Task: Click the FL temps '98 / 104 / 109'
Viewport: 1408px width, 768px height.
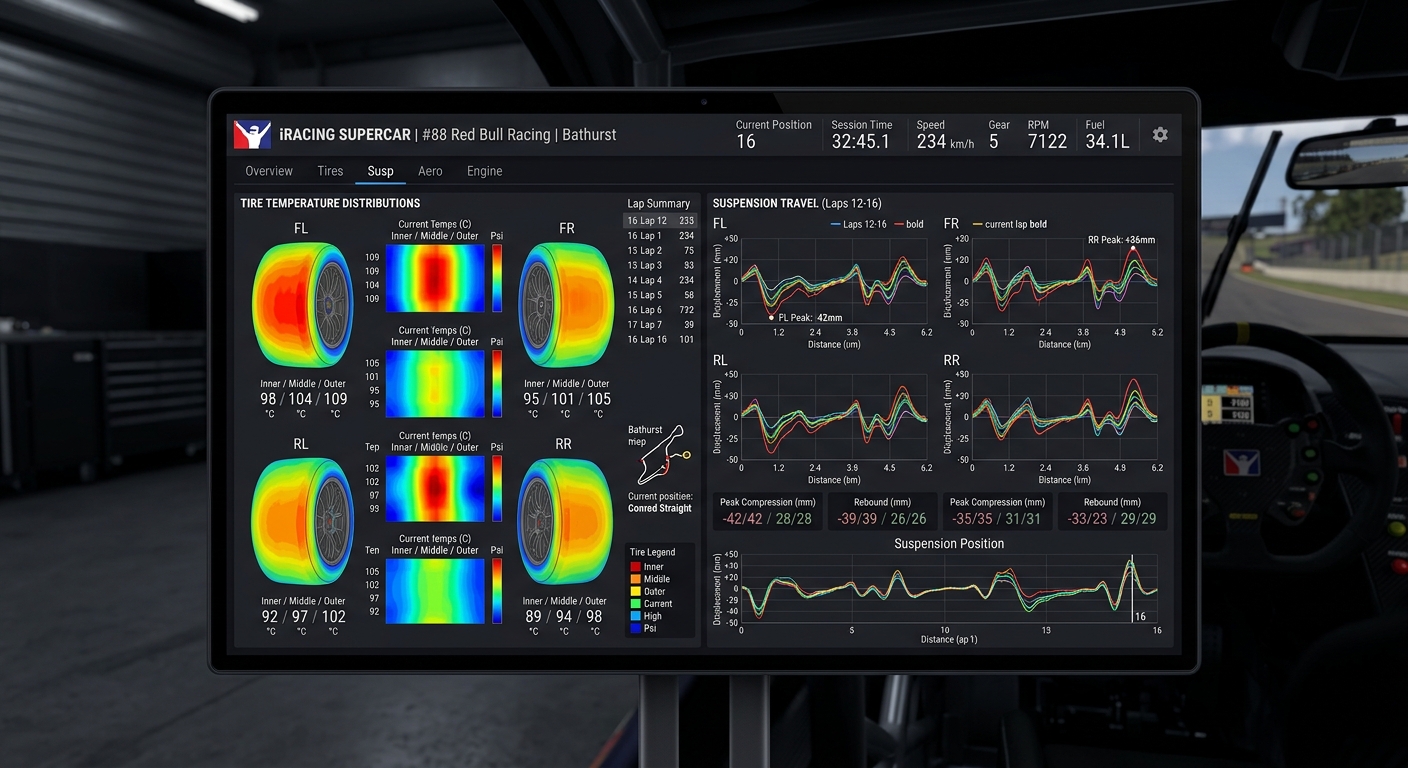Action: [x=303, y=398]
